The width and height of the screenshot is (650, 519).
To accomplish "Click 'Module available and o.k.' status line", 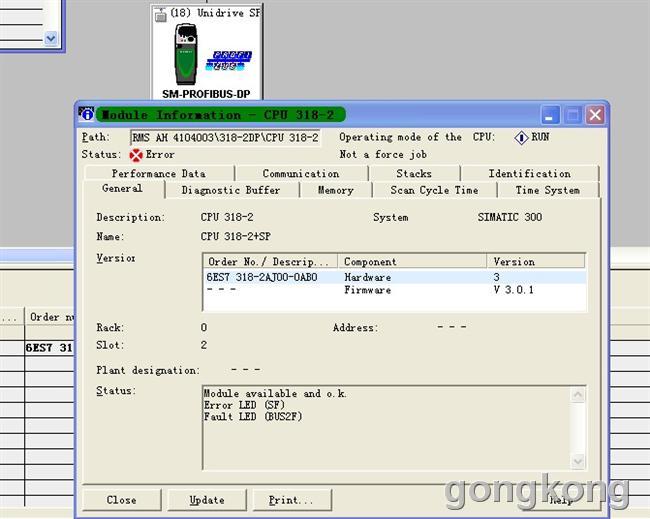I will (275, 393).
